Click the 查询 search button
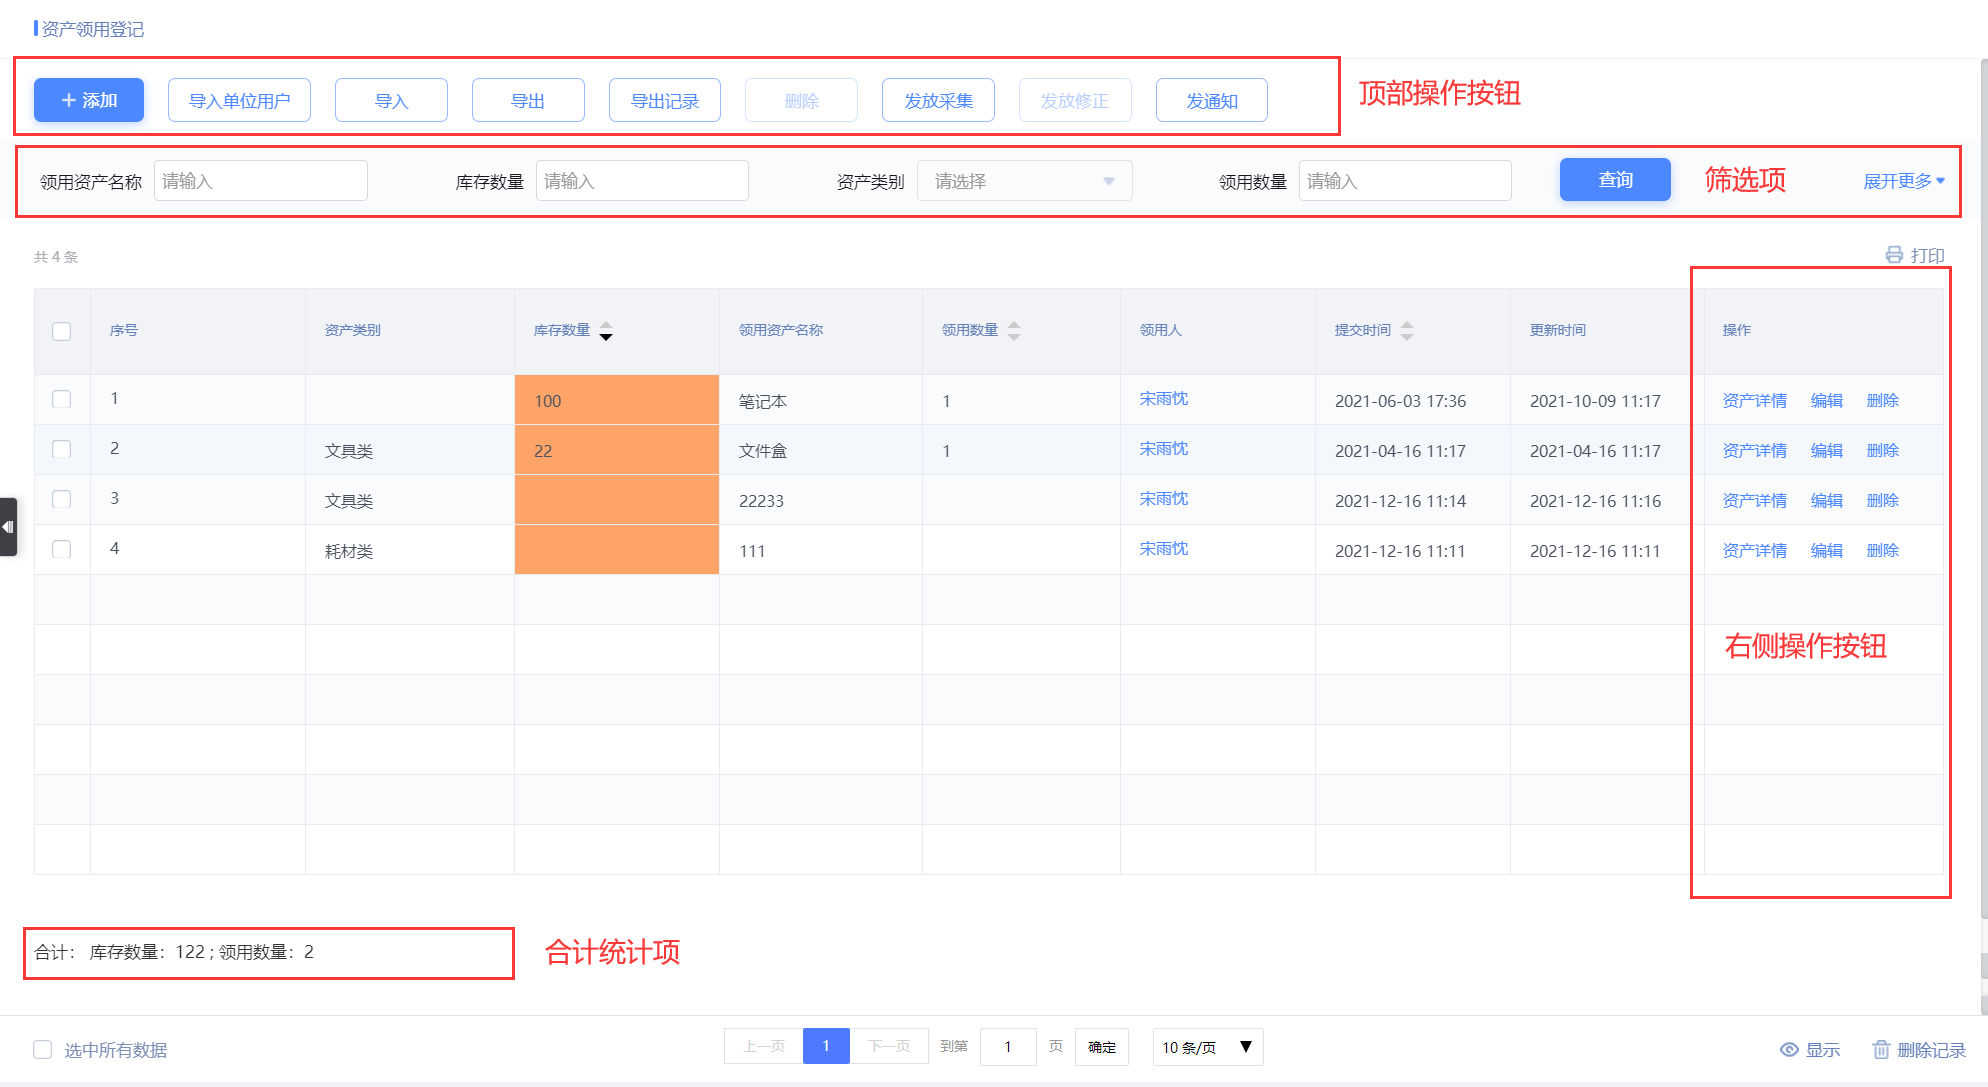This screenshot has width=1988, height=1087. 1615,180
